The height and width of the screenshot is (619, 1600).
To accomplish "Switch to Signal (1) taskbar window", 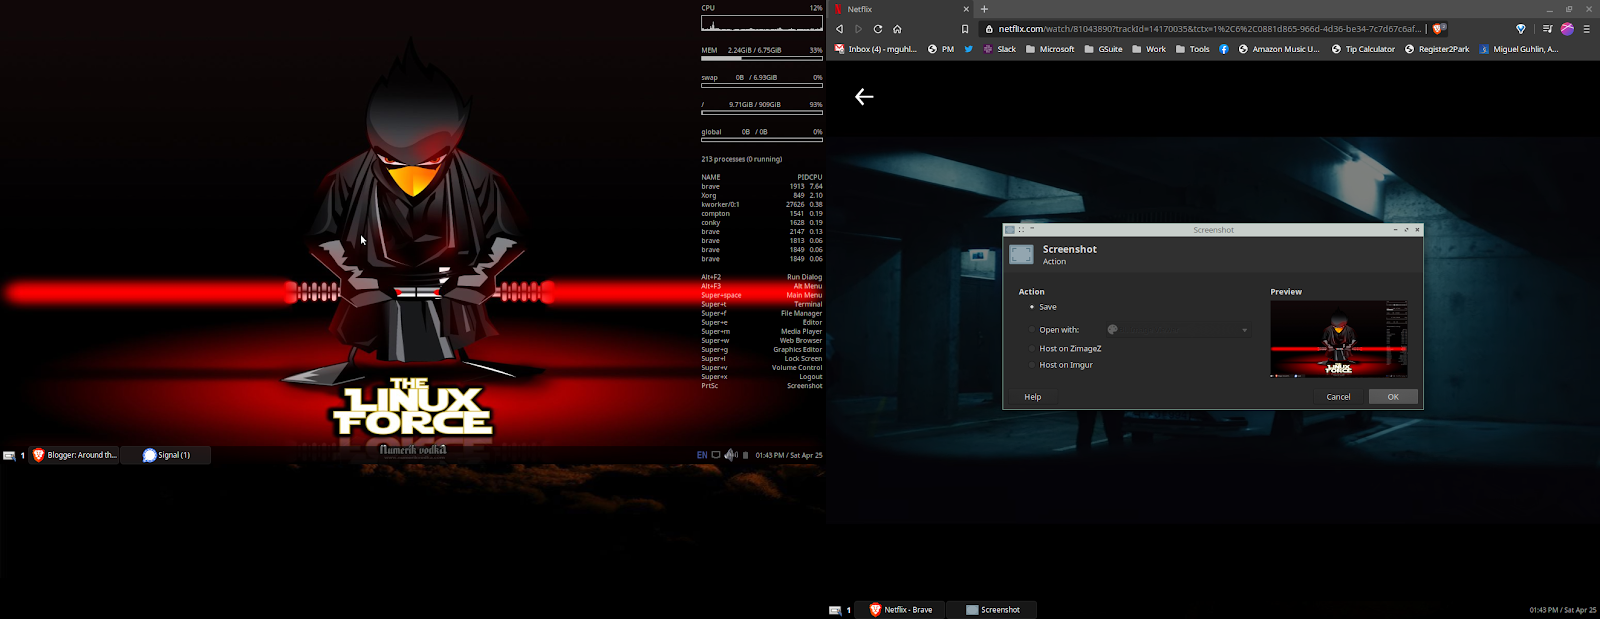I will (166, 455).
